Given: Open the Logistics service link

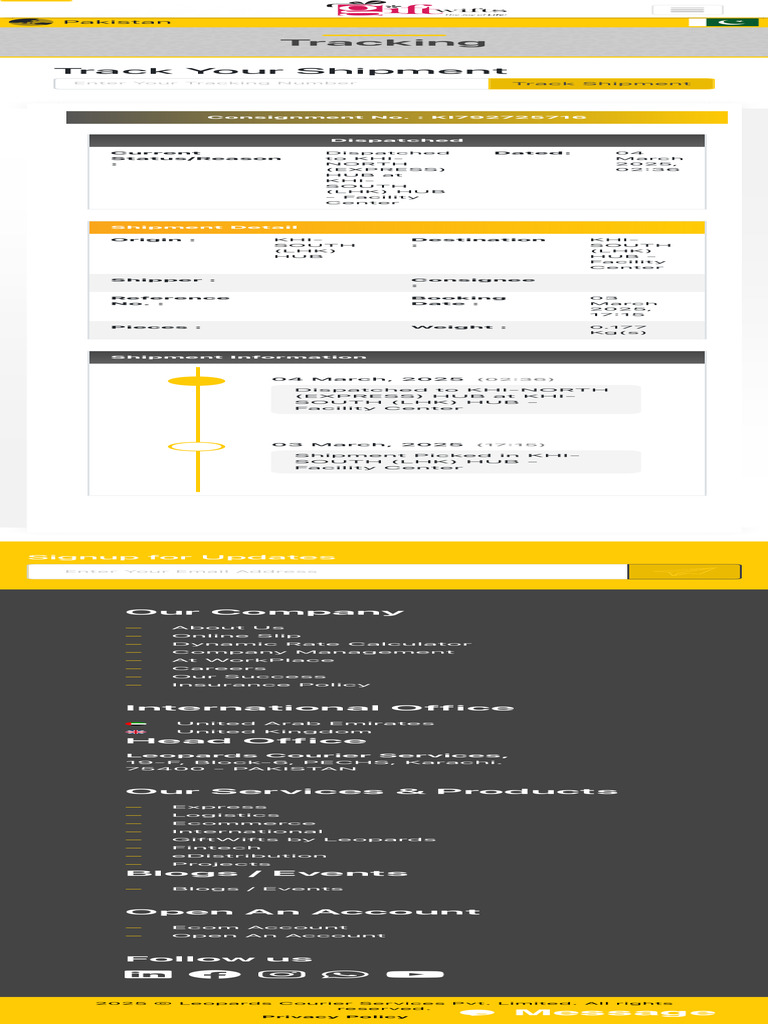Looking at the screenshot, I should (x=225, y=815).
